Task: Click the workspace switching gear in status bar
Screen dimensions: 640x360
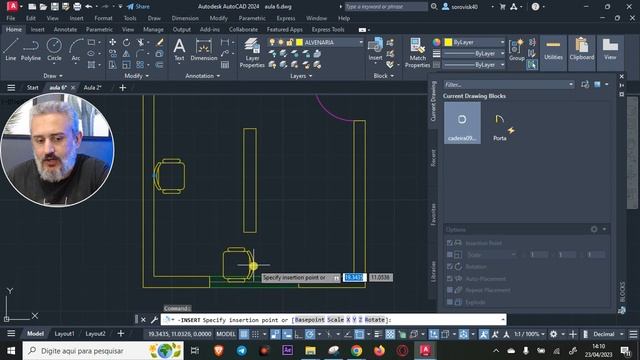Action: [x=553, y=334]
